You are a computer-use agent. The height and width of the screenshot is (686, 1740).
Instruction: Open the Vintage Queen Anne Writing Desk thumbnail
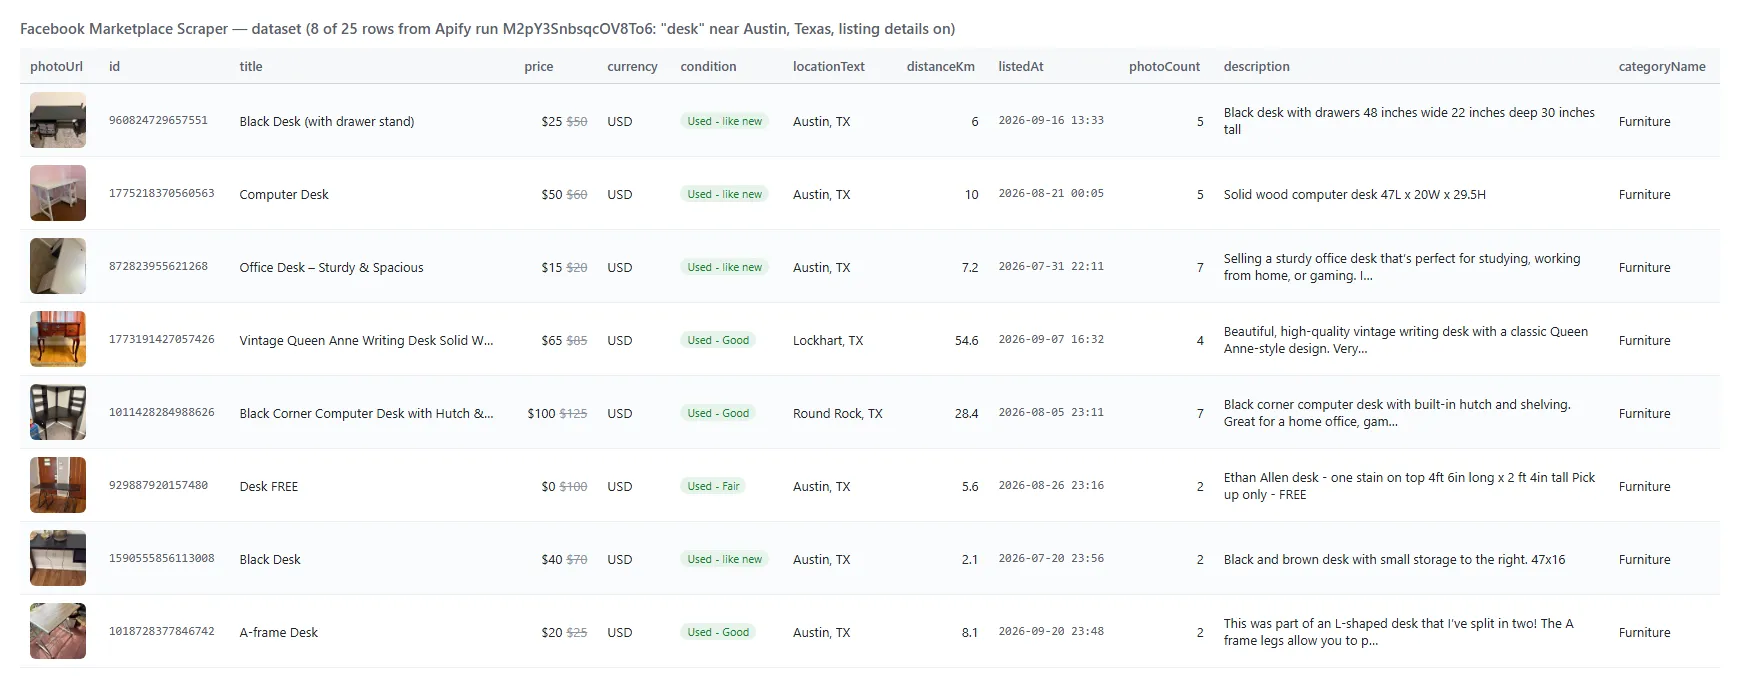pyautogui.click(x=58, y=339)
